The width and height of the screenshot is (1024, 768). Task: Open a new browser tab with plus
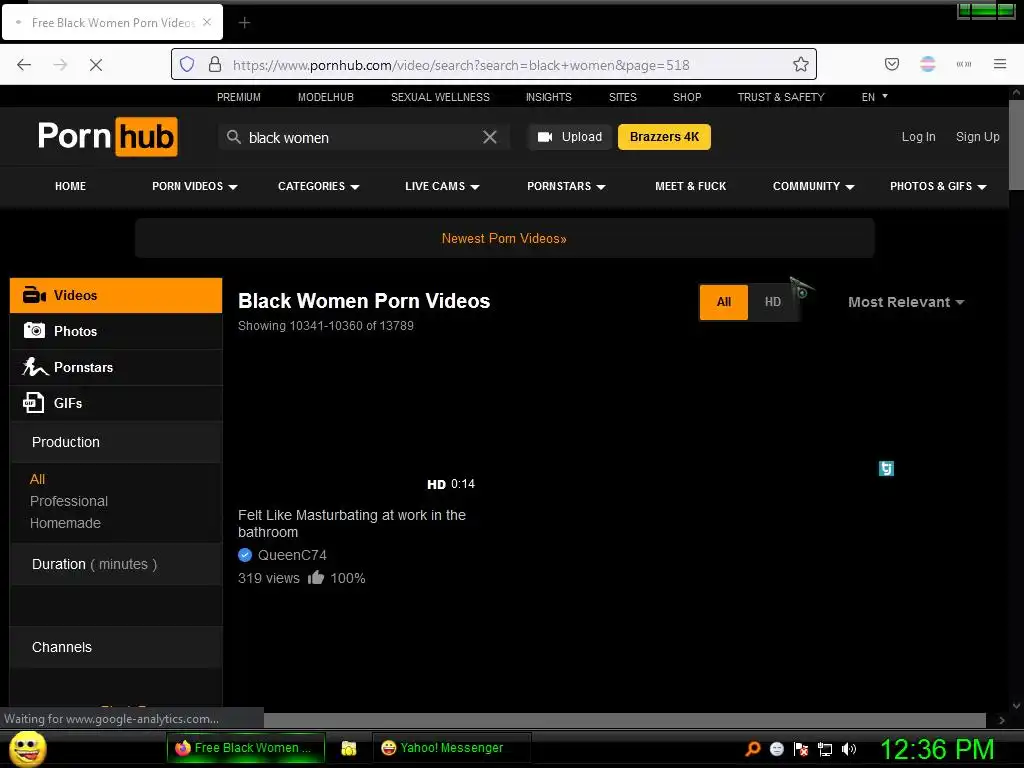[244, 23]
